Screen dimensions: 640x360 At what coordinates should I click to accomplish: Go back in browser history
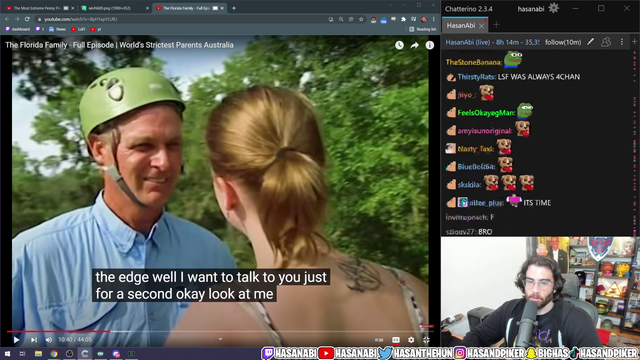click(7, 19)
